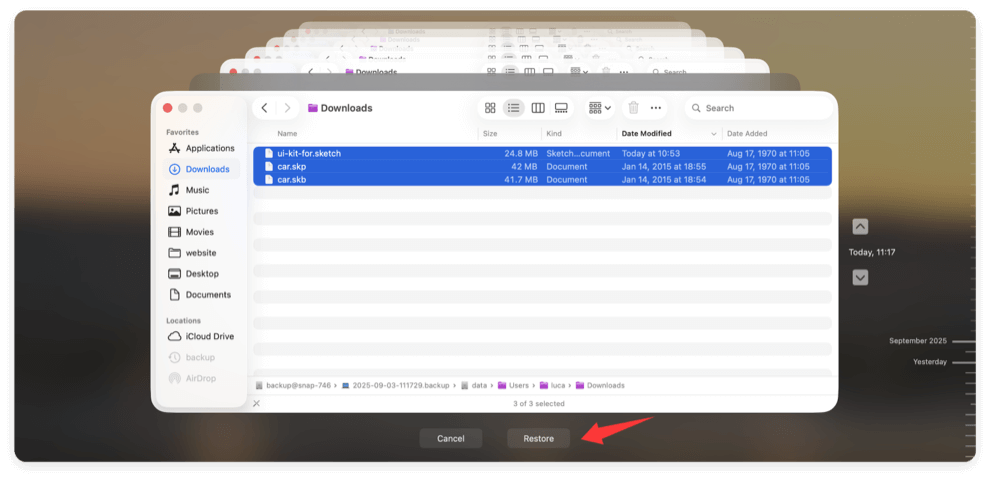Click Users folder in the path bar
Image resolution: width=990 pixels, height=479 pixels.
tap(513, 385)
